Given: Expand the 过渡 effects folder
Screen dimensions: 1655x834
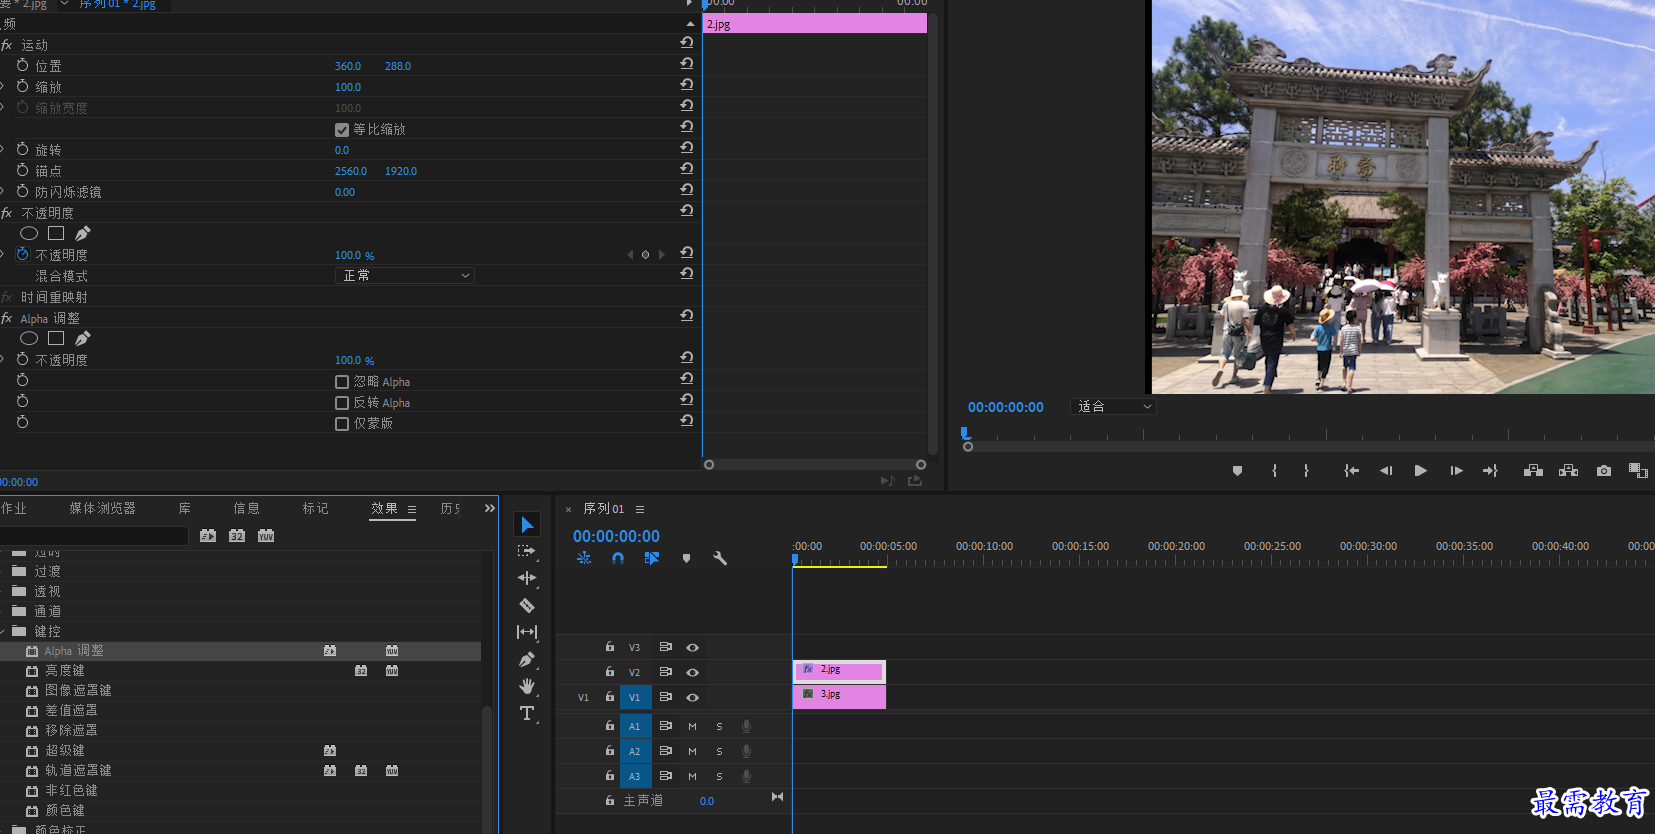Looking at the screenshot, I should (x=4, y=571).
